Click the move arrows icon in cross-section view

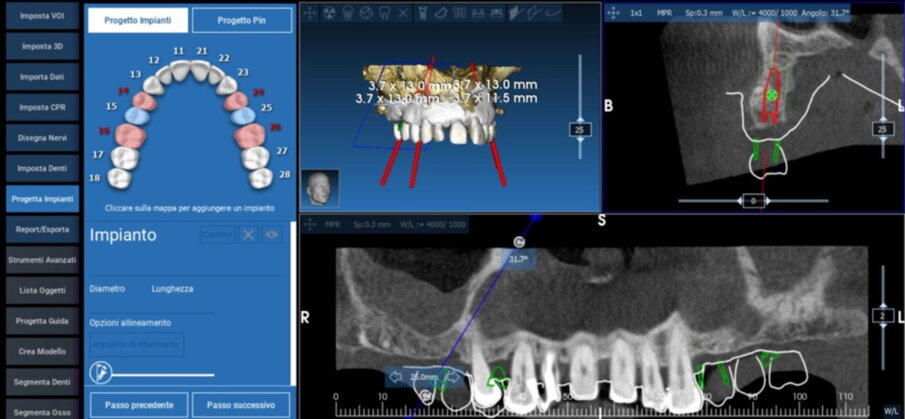(x=615, y=13)
